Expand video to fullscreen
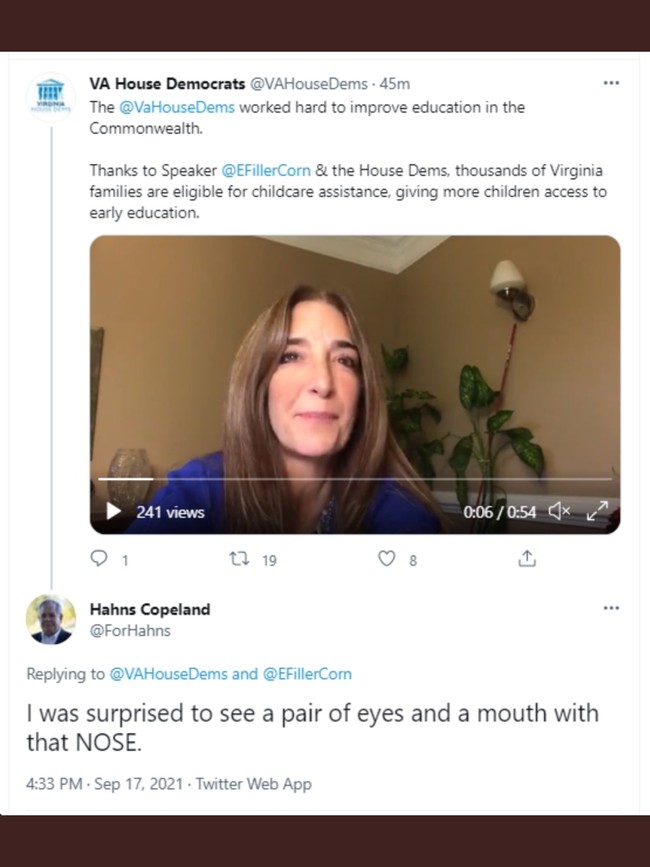The image size is (650, 867). (597, 512)
